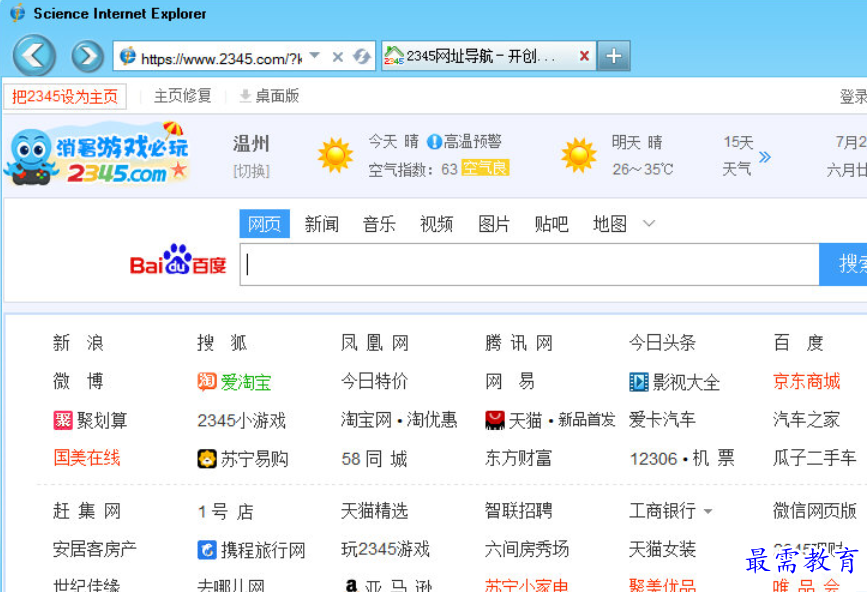Viewport: 867px width, 592px height.
Task: Click 切换 to change the city
Action: pyautogui.click(x=251, y=171)
